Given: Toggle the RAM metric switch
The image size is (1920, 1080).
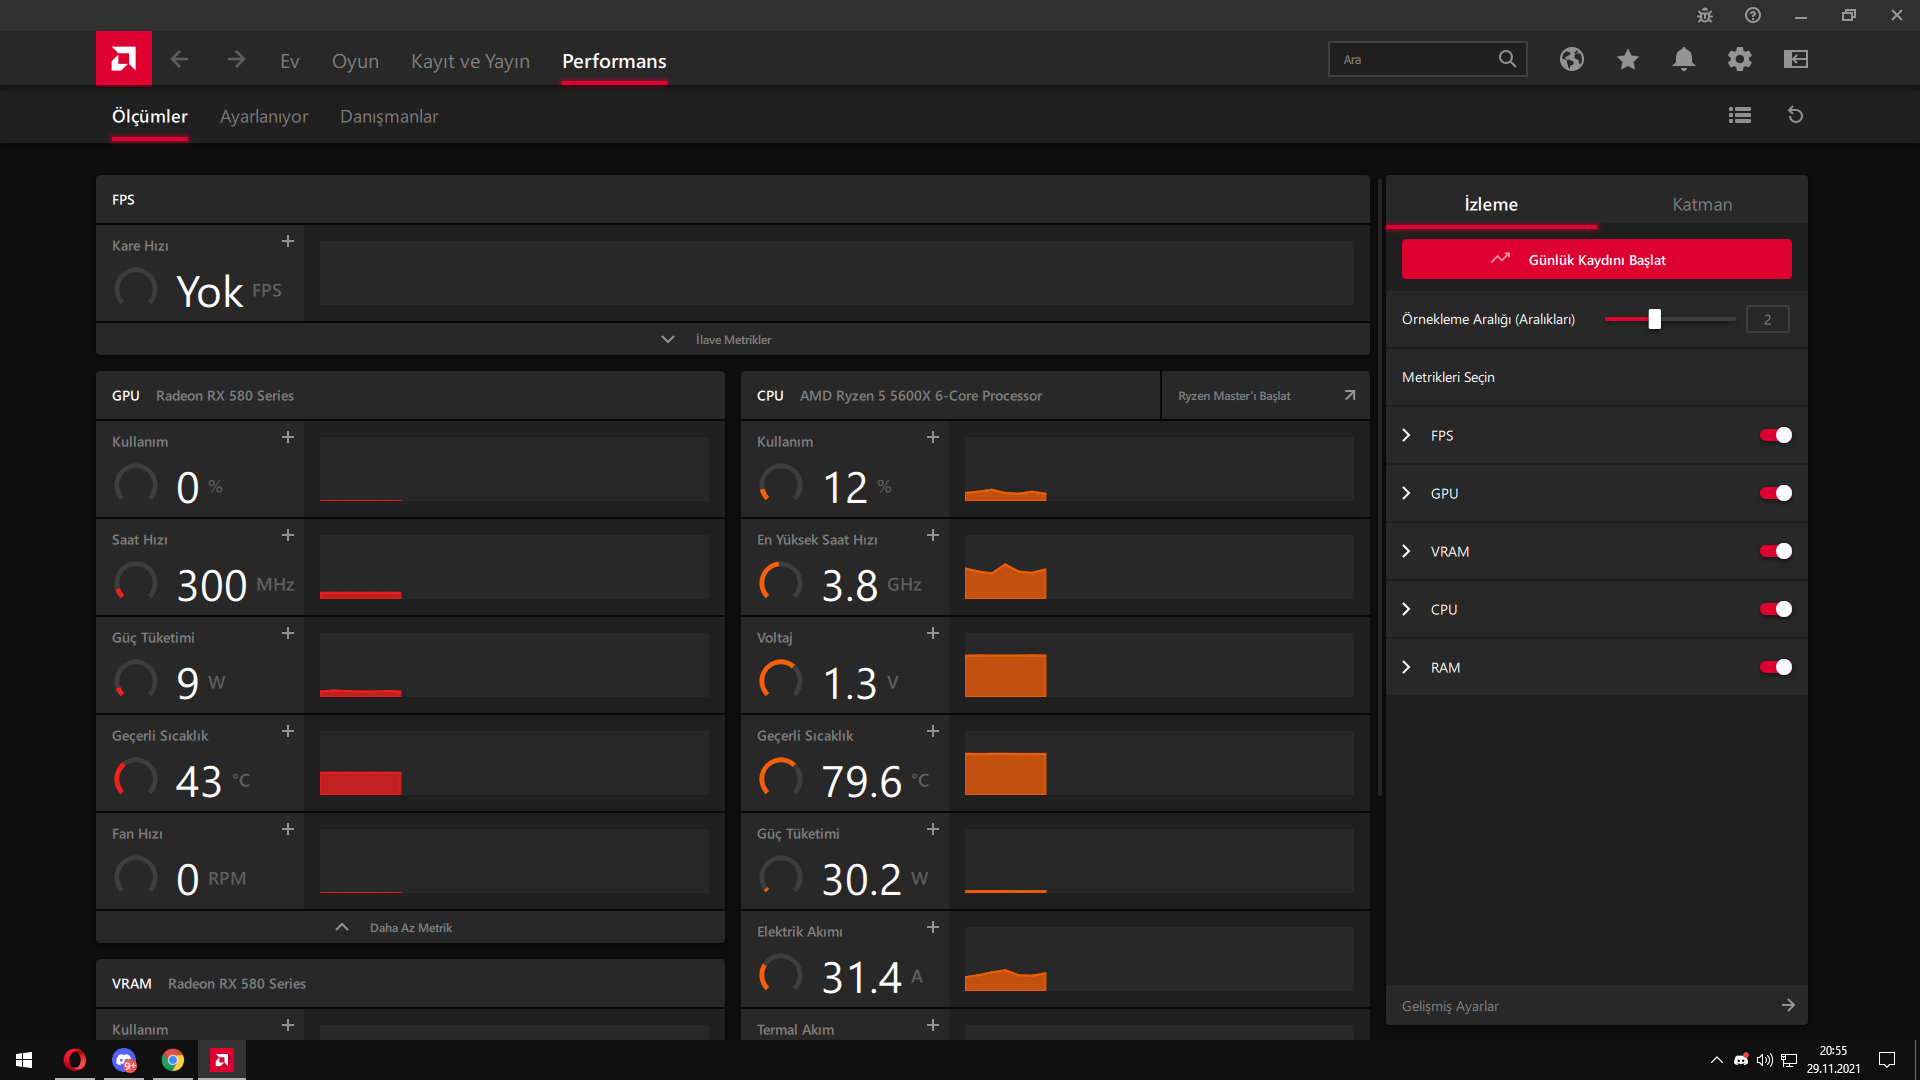Looking at the screenshot, I should click(x=1775, y=667).
